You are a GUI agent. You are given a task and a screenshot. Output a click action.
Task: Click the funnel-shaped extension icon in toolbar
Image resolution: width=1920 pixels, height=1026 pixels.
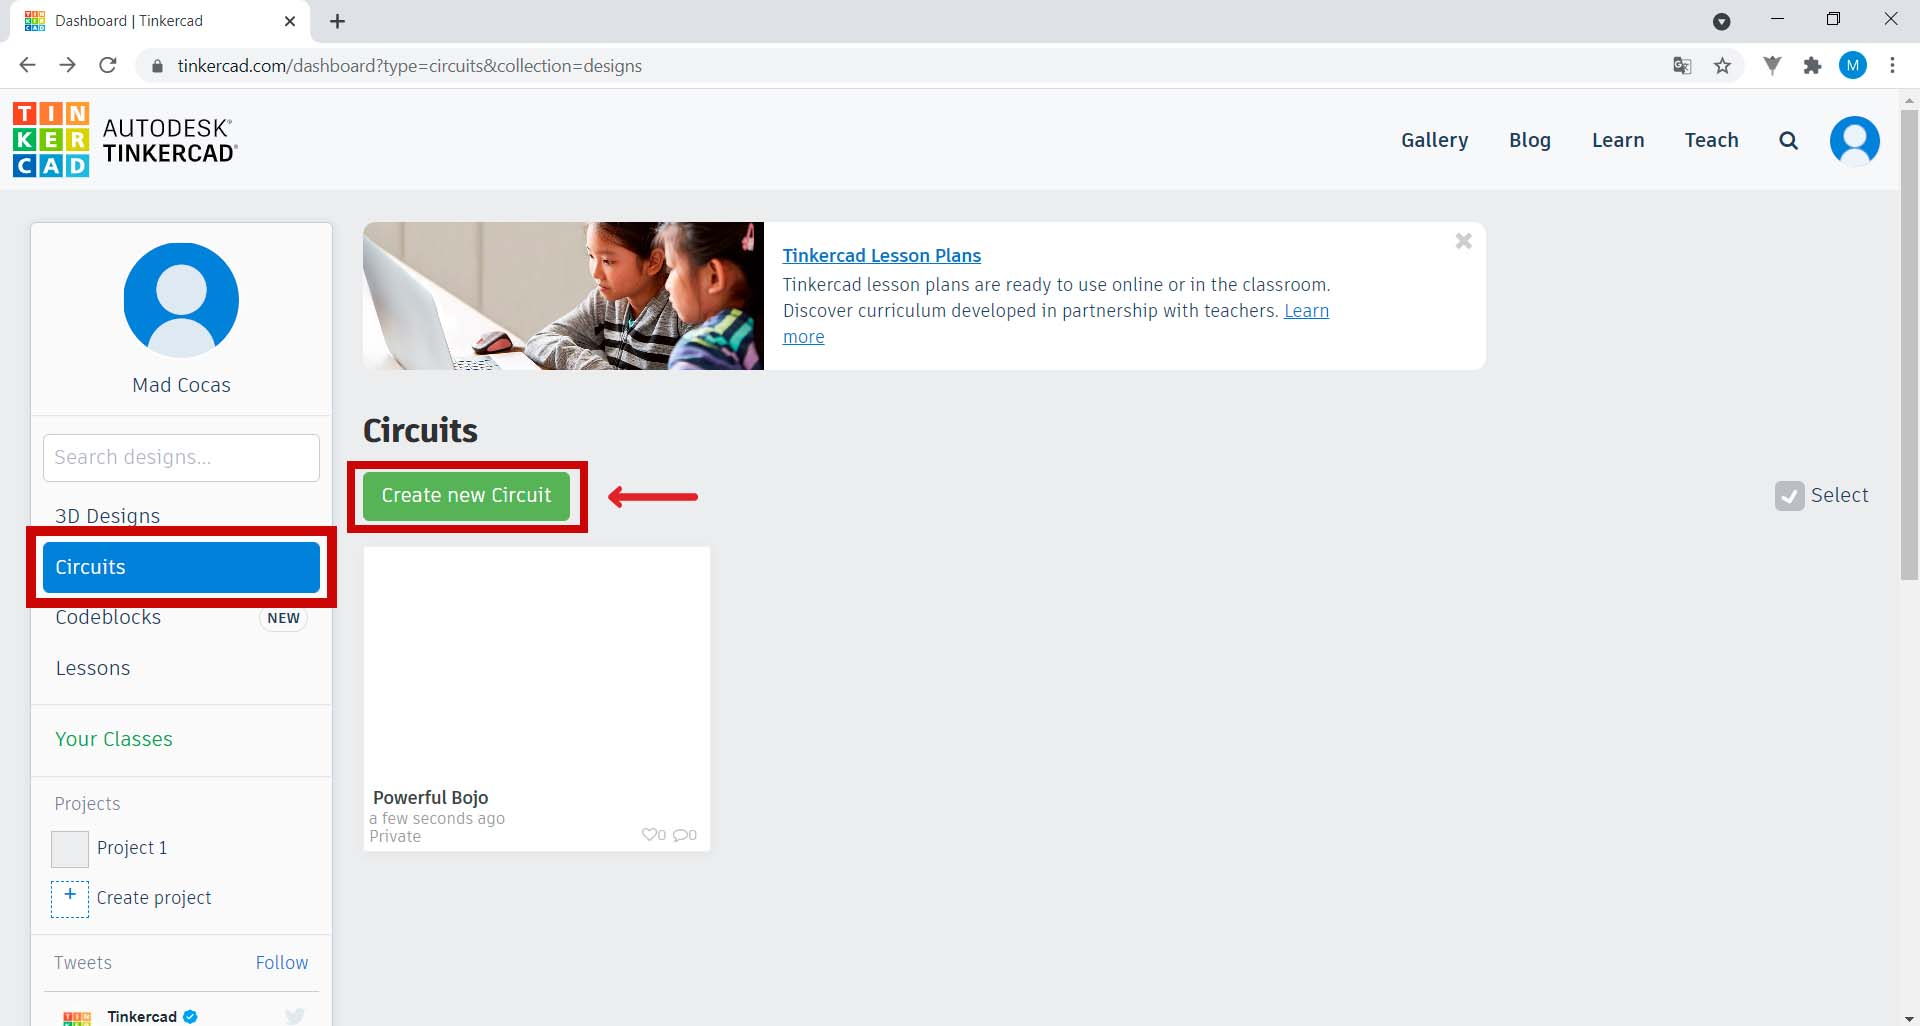[x=1772, y=66]
